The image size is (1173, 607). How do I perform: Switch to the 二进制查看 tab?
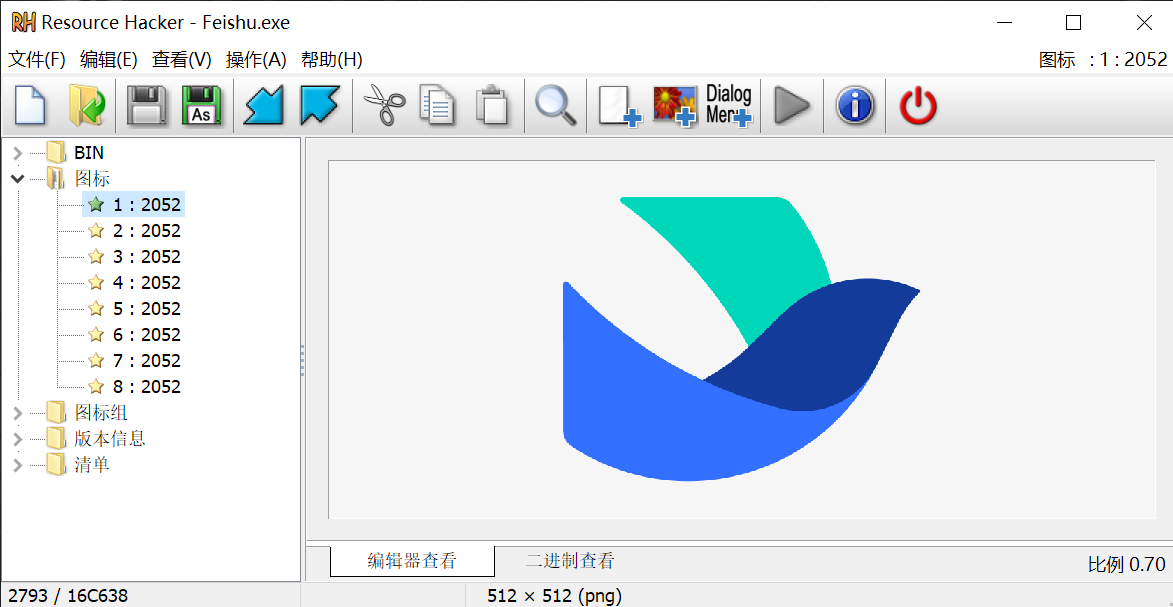tap(570, 561)
